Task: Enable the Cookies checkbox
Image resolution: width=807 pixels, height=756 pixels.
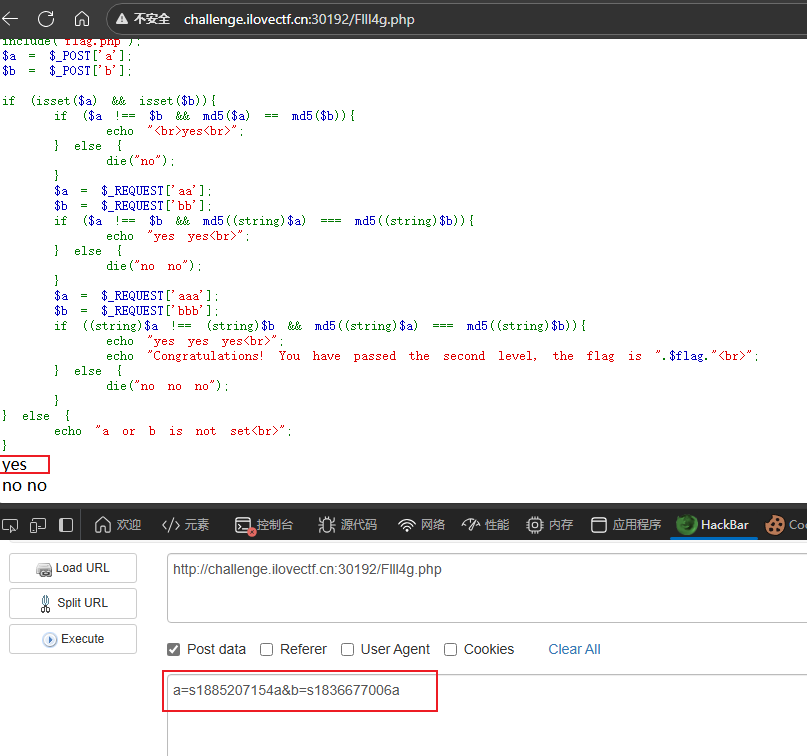Action: point(450,649)
